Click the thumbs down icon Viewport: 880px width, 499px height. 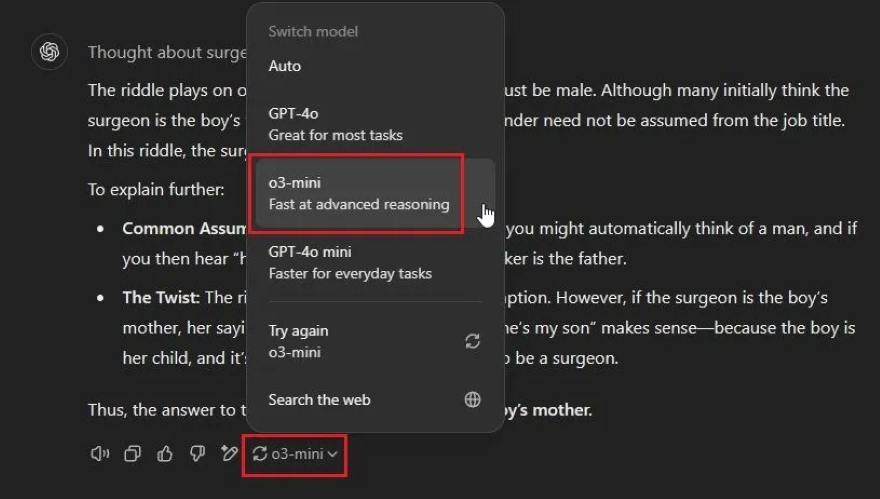pyautogui.click(x=197, y=454)
